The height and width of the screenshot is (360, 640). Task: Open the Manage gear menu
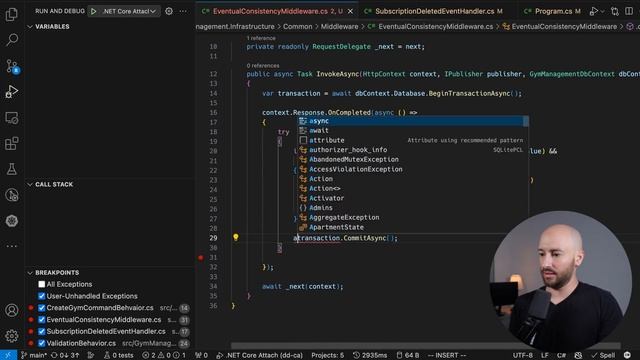(x=11, y=336)
